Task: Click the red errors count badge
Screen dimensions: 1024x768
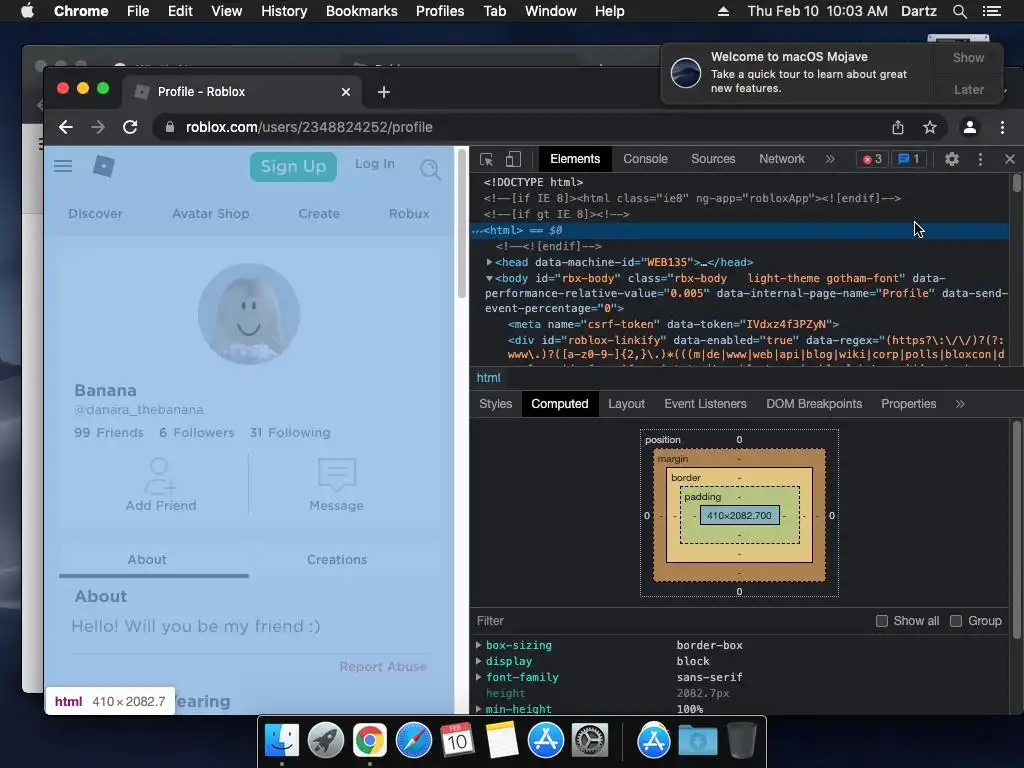Action: (872, 159)
